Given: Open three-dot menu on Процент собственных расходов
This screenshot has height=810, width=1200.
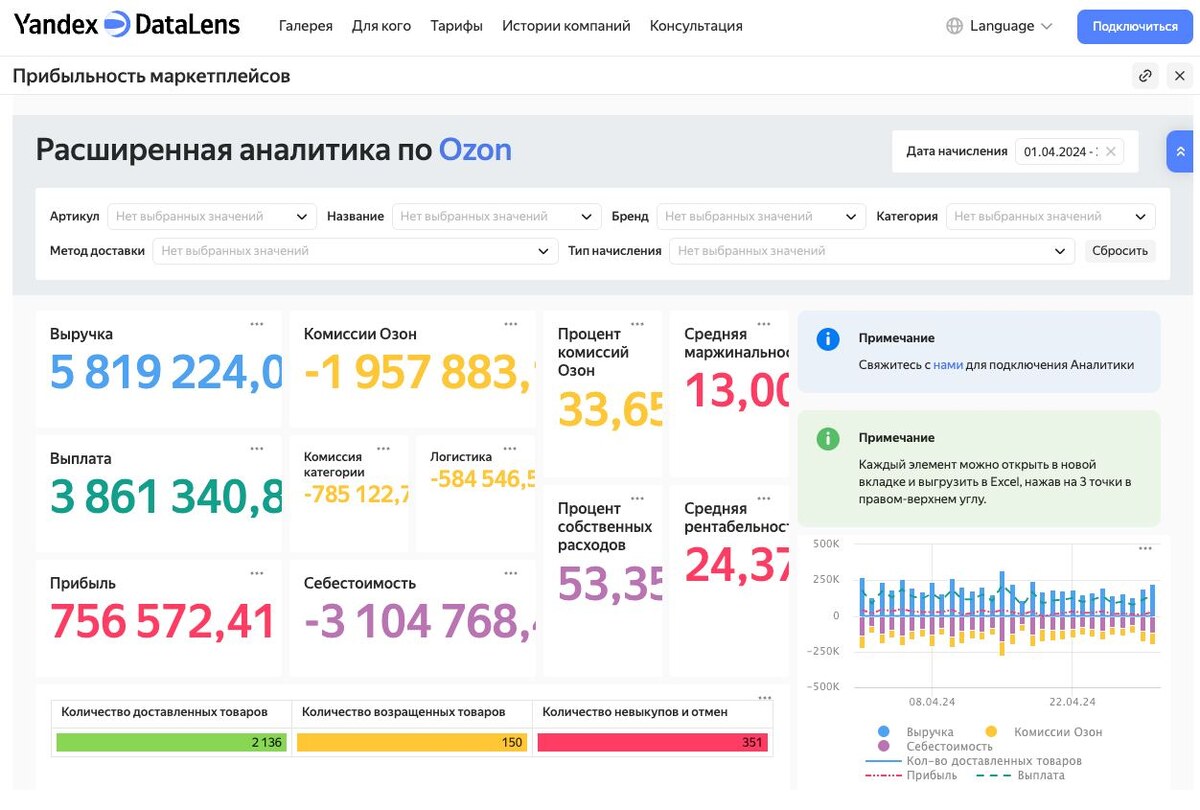Looking at the screenshot, I should click(x=638, y=498).
